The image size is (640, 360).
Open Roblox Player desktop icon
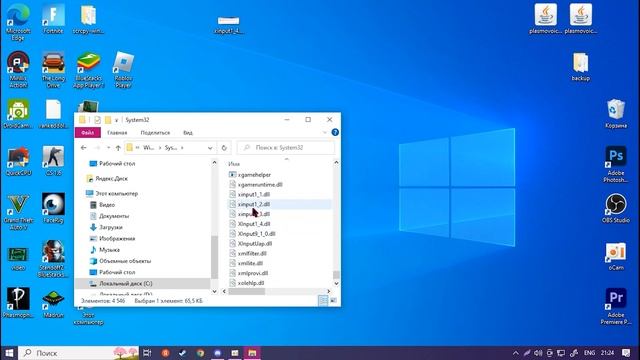click(x=123, y=69)
